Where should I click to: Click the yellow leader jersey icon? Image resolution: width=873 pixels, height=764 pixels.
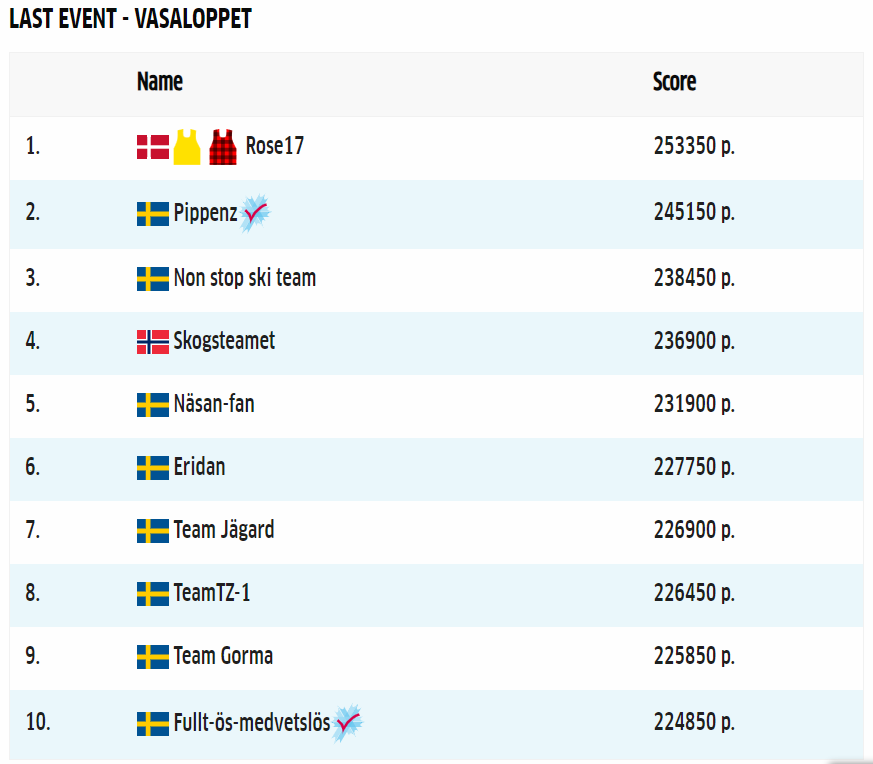click(x=187, y=147)
